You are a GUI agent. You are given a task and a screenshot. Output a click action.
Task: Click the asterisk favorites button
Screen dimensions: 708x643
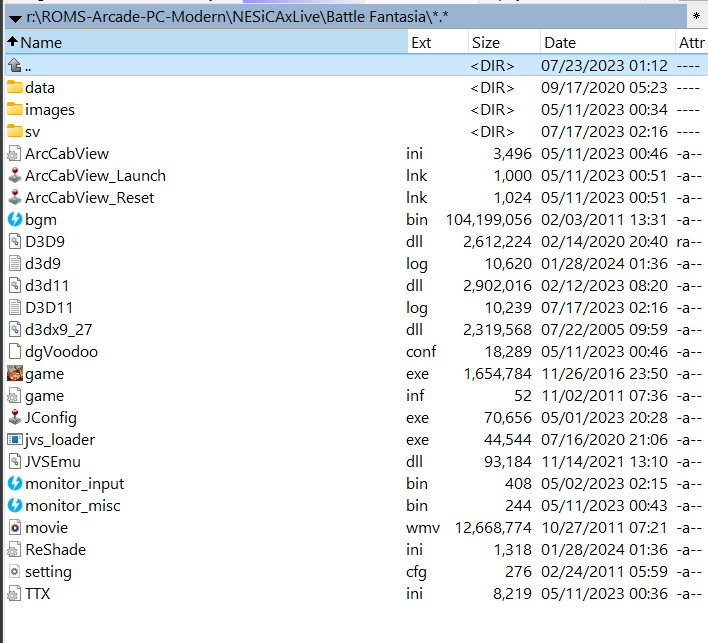(697, 17)
